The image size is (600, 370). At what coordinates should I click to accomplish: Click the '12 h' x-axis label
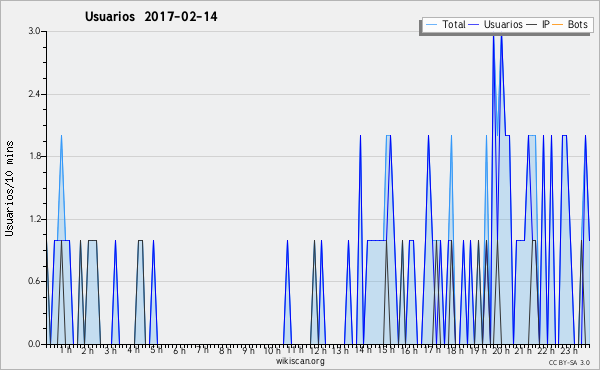click(318, 350)
